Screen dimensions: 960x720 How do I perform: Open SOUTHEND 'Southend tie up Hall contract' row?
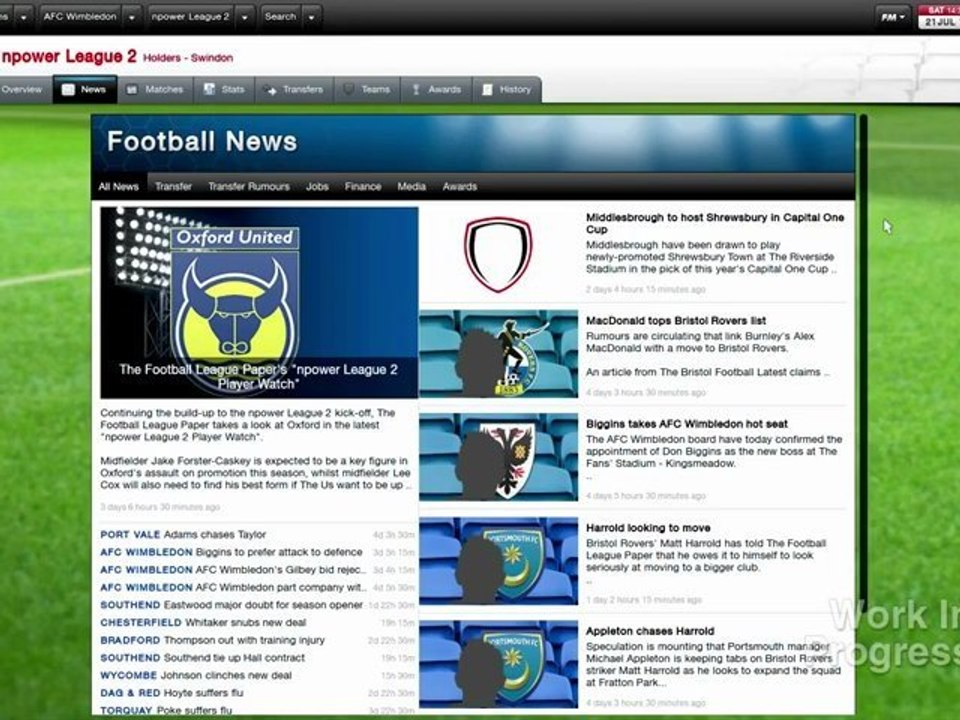pos(257,658)
